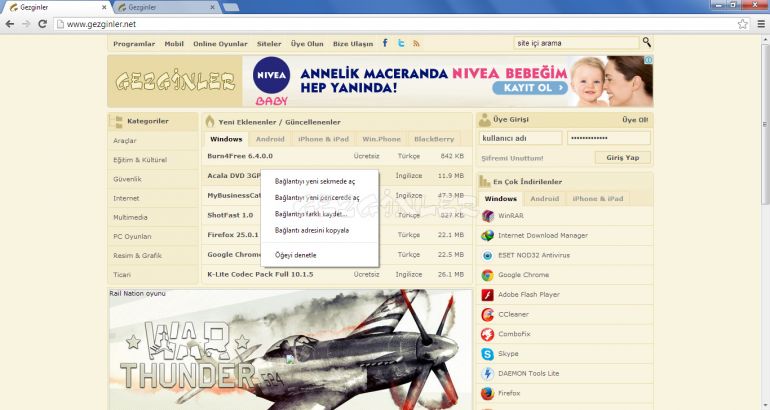Choose 'Öğeyi denetle' in context menu
The width and height of the screenshot is (770, 410).
[320, 255]
